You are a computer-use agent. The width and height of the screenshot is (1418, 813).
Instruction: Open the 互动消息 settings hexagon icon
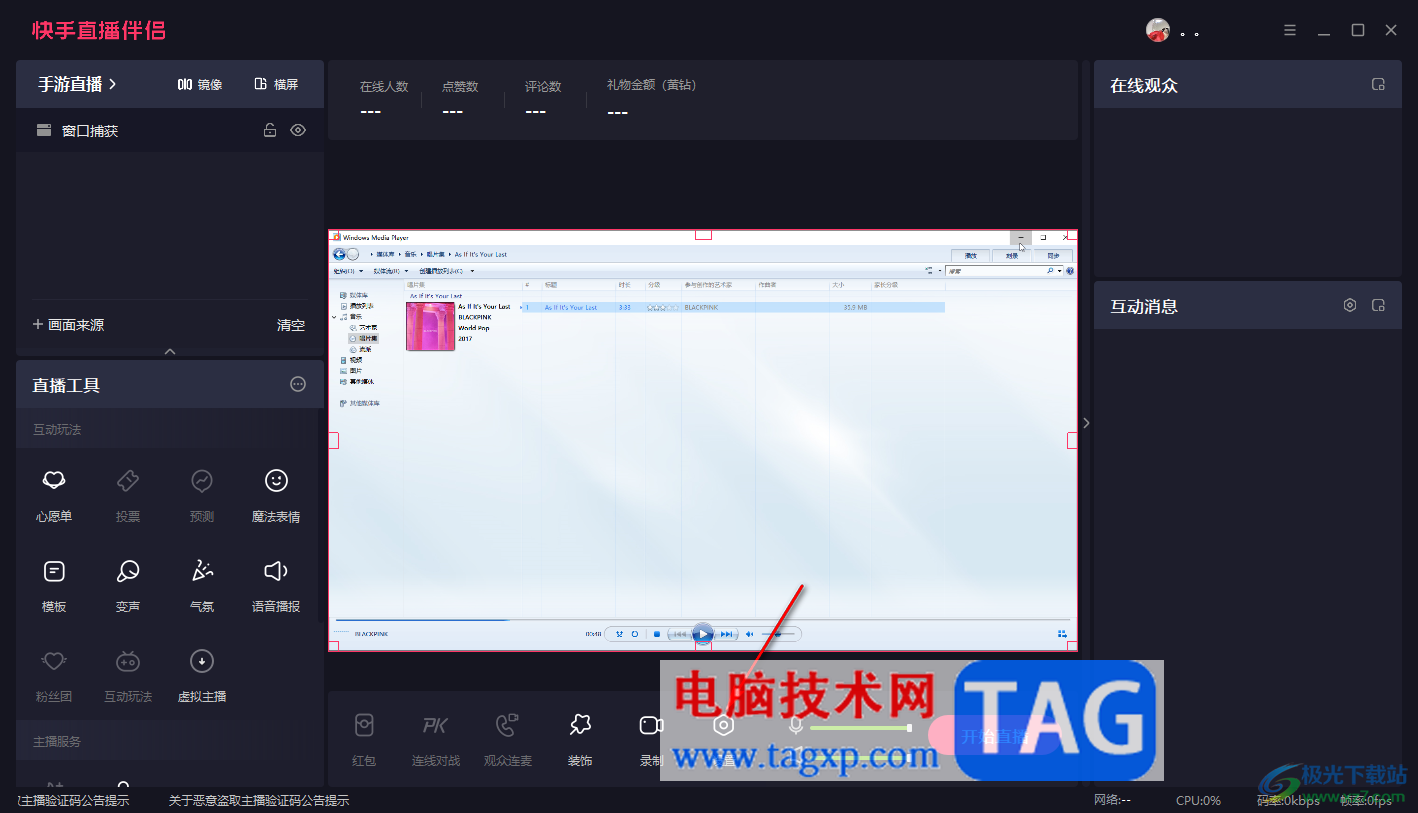tap(1350, 305)
